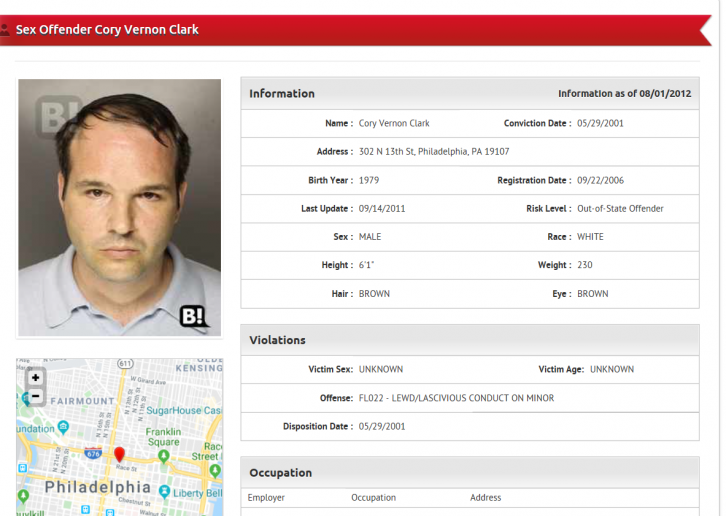The width and height of the screenshot is (726, 516).
Task: Click the B! watermark on photo corner
Action: pos(194,317)
